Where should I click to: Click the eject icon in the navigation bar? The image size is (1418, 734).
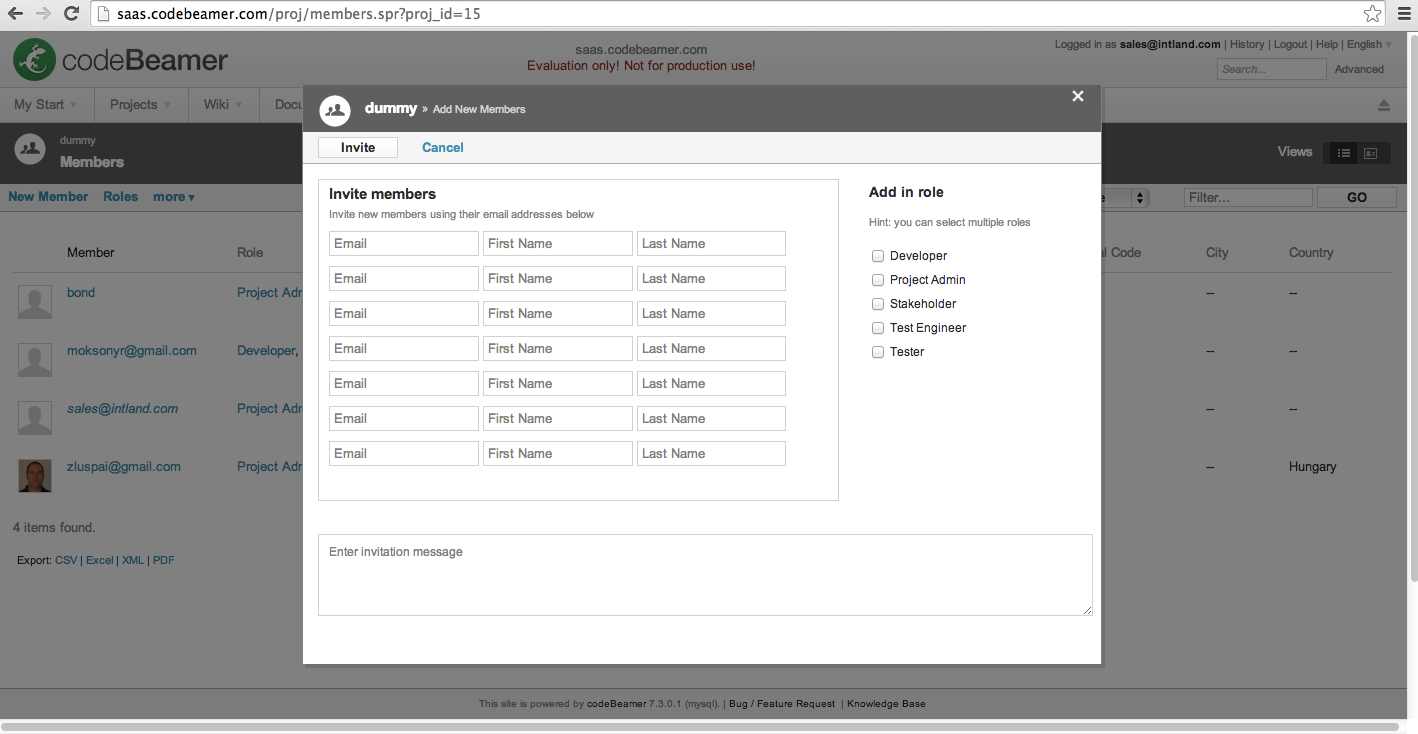(1384, 105)
